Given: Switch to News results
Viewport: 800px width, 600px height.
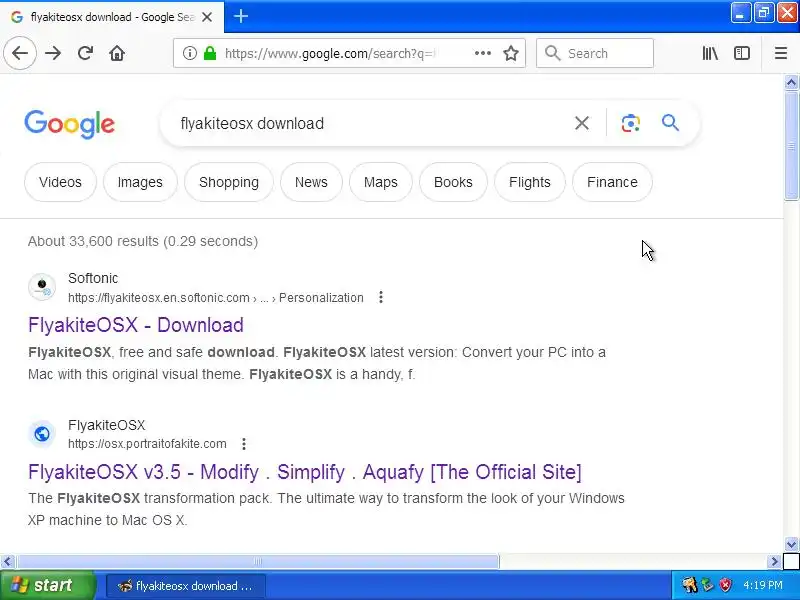Looking at the screenshot, I should [x=311, y=182].
